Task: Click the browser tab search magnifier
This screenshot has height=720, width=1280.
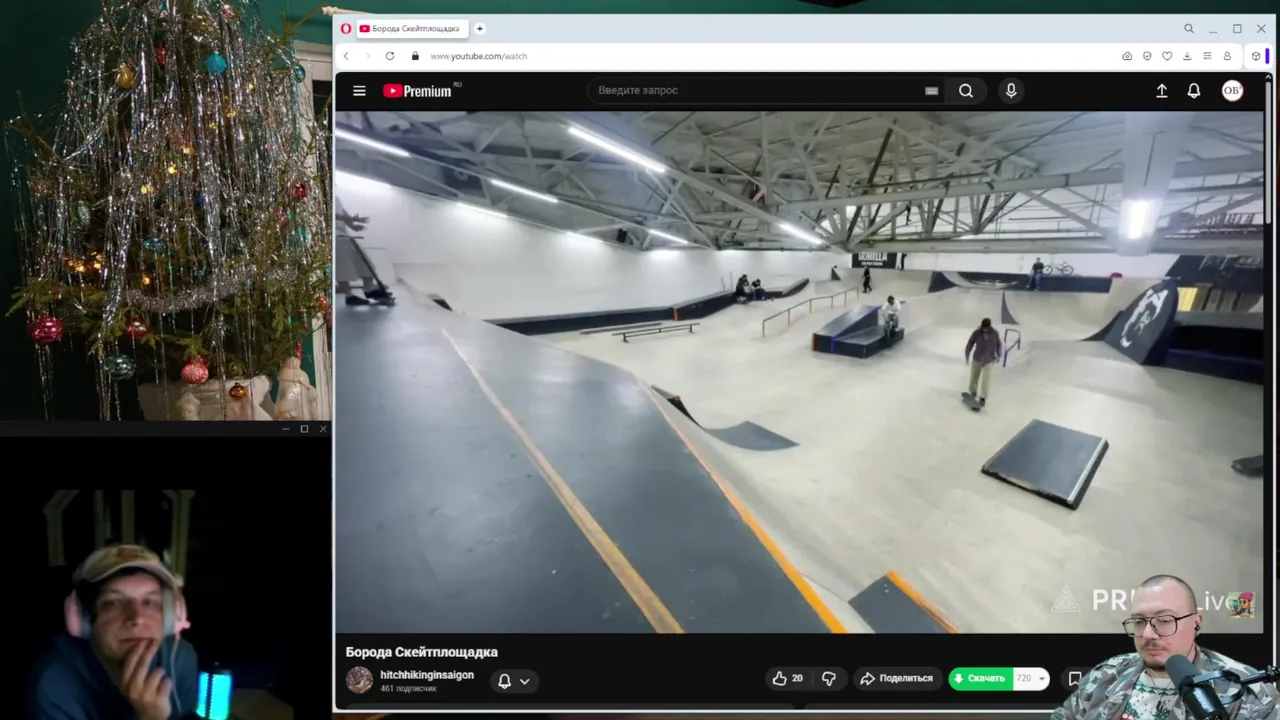Action: tap(1189, 29)
